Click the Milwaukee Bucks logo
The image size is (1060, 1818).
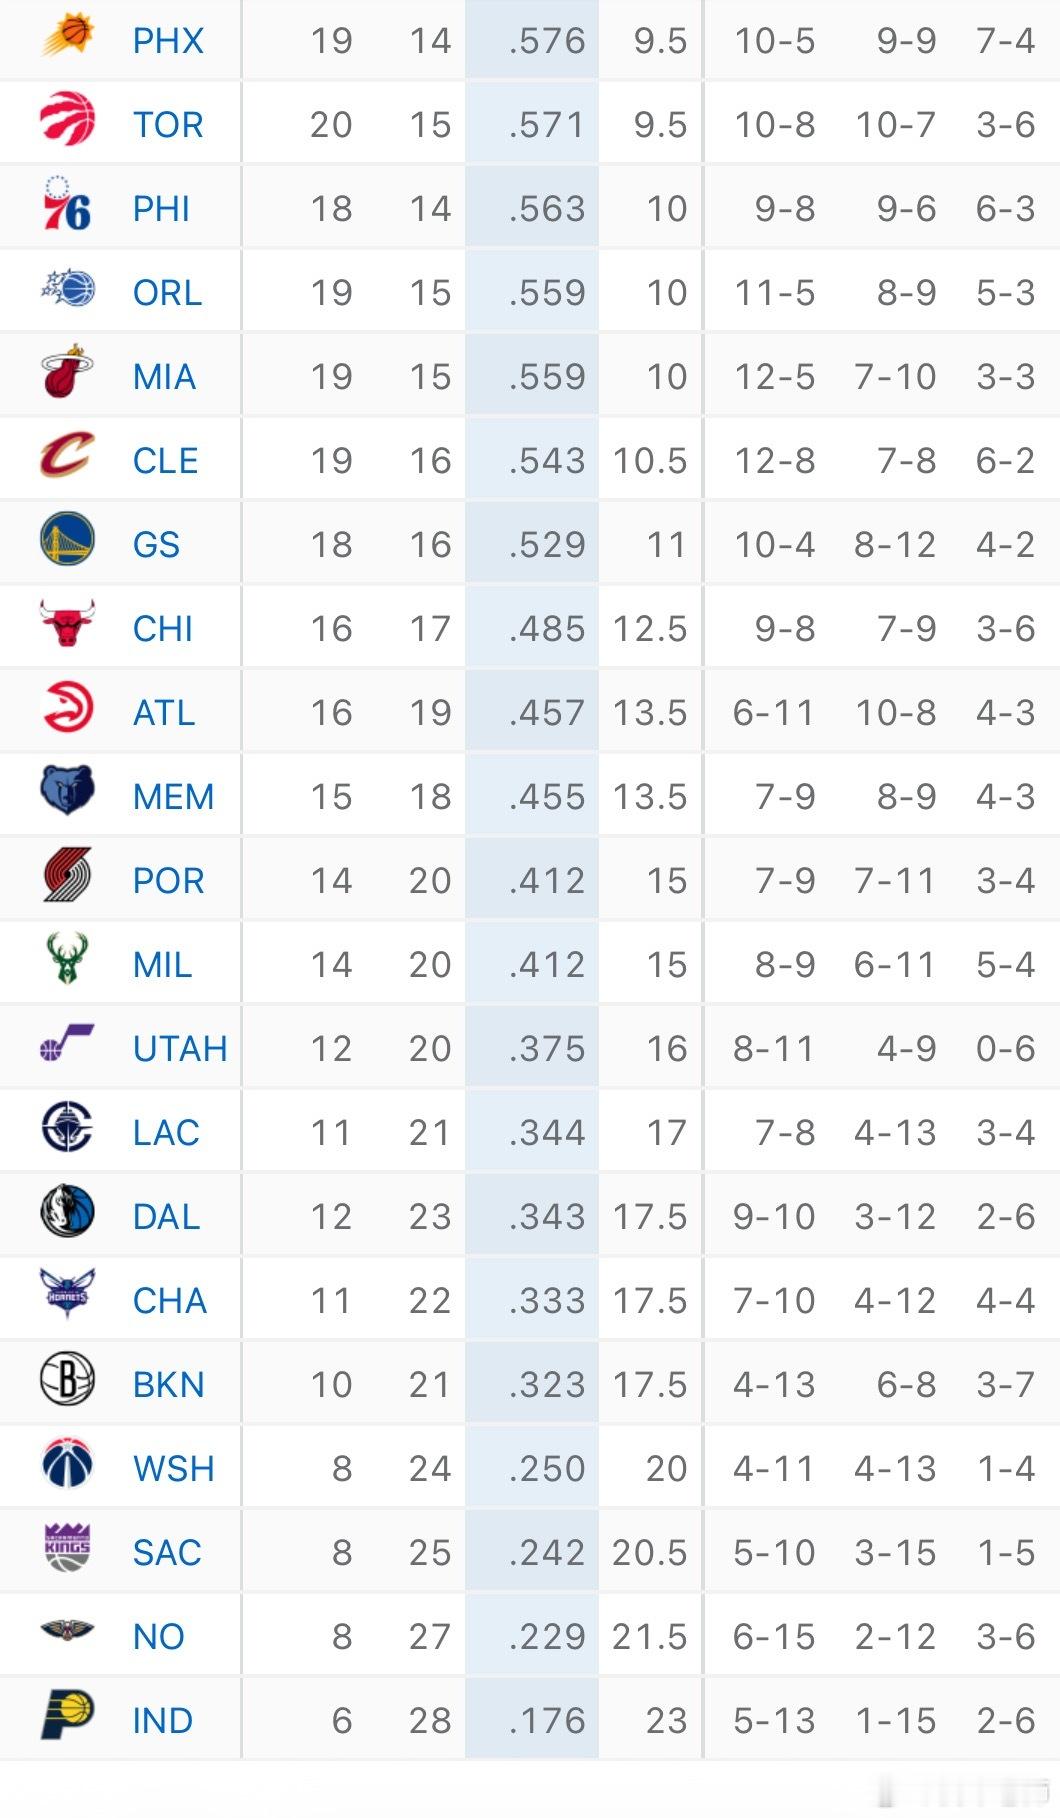tap(65, 964)
